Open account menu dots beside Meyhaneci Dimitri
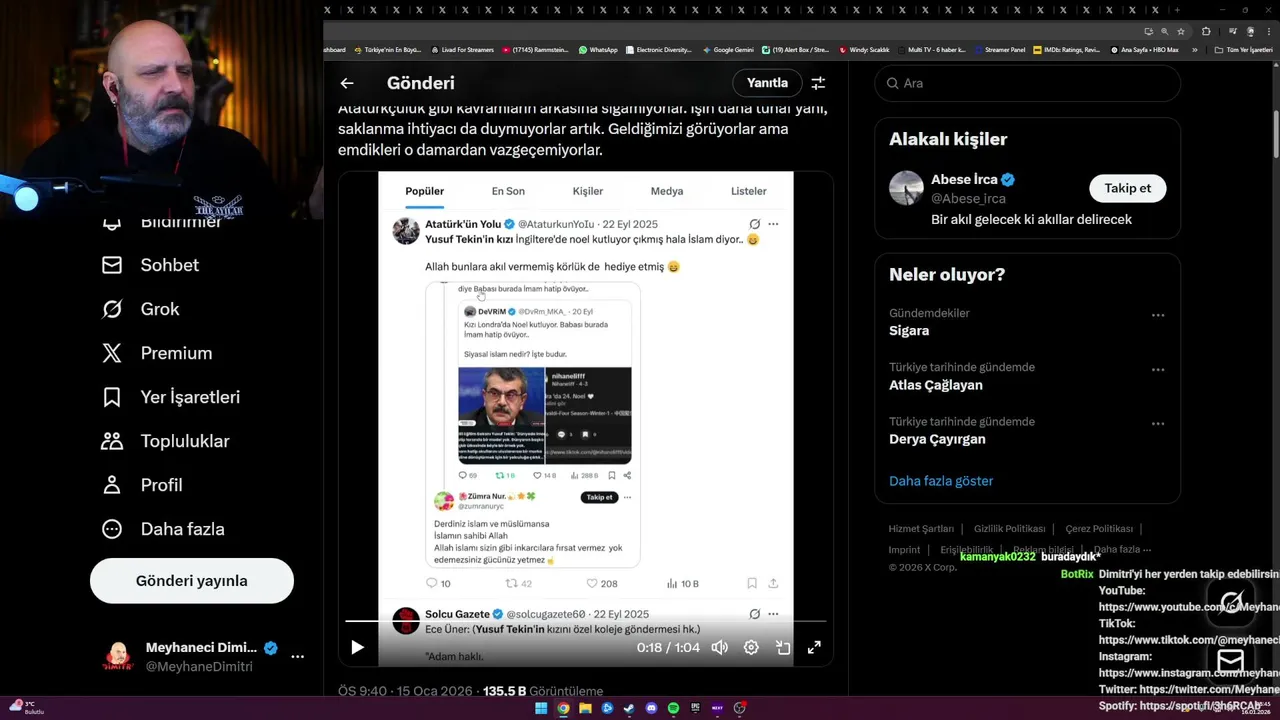1280x720 pixels. [297, 657]
